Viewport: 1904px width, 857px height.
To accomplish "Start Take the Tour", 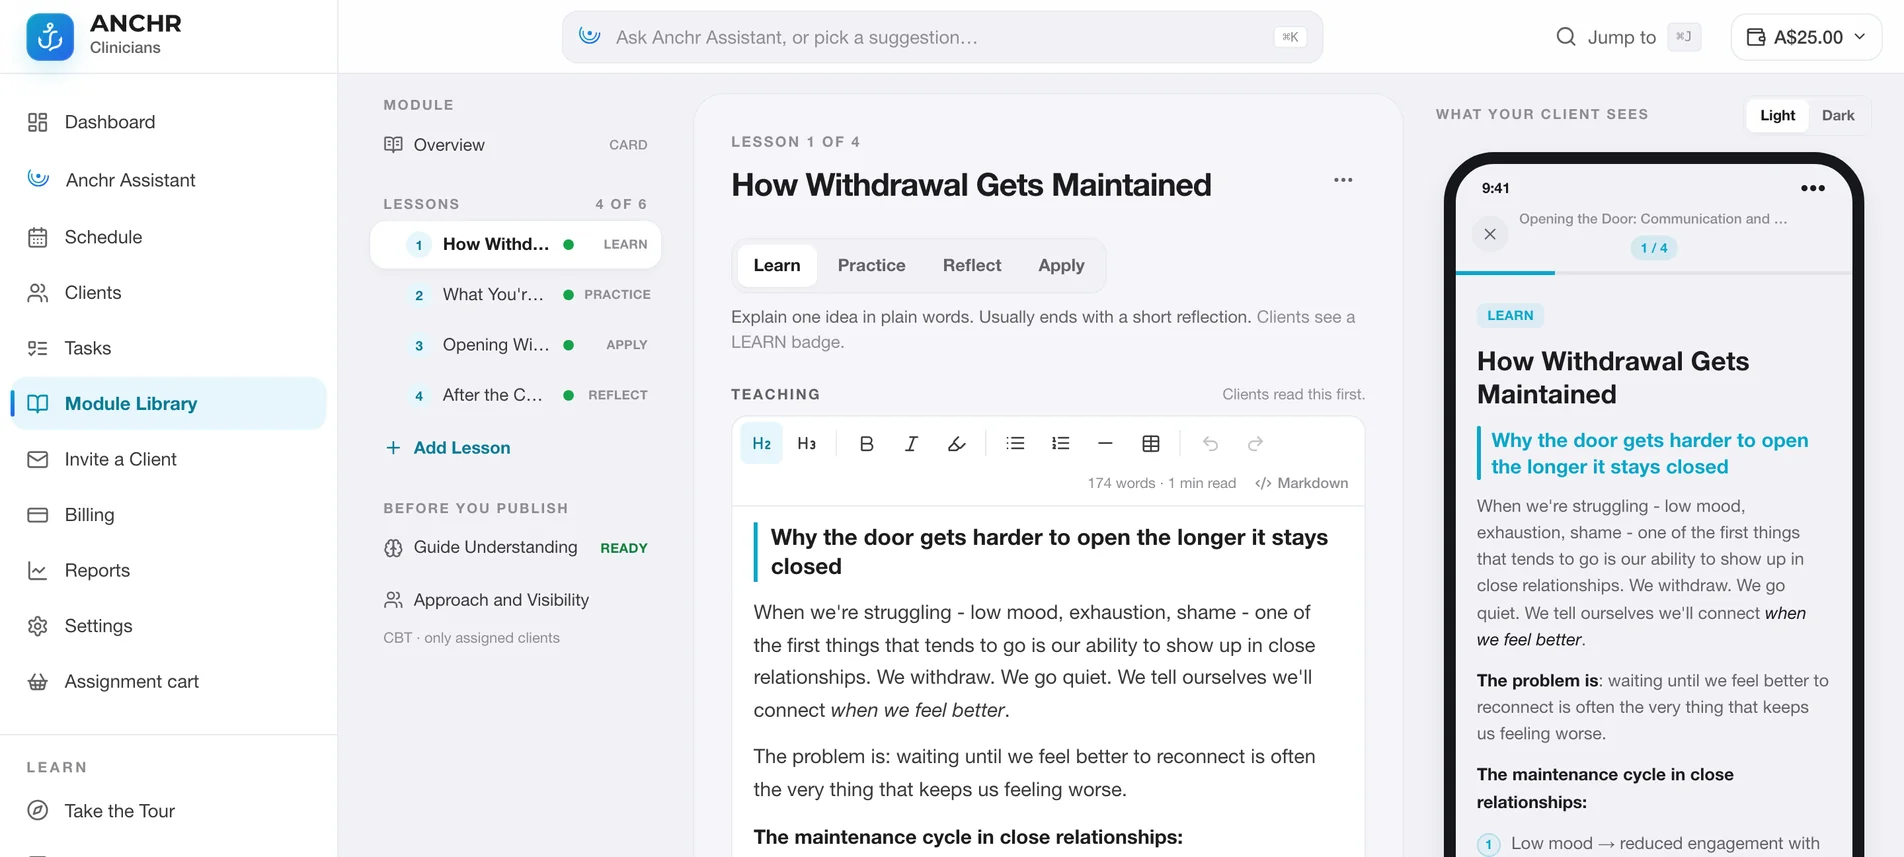I will [168, 811].
